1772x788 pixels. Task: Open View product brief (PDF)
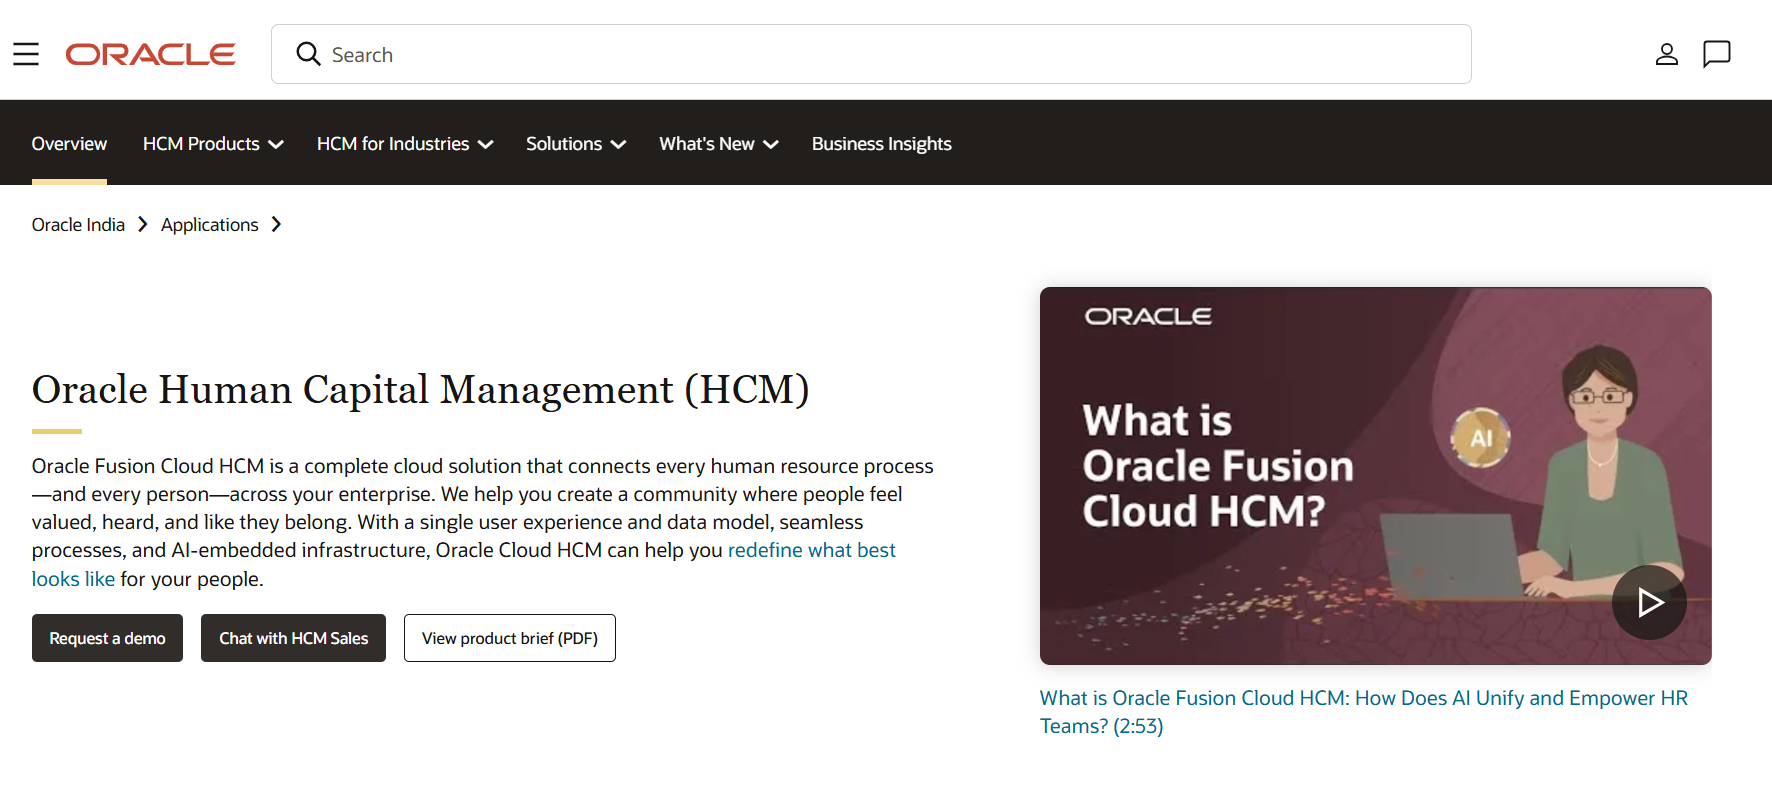(x=510, y=638)
